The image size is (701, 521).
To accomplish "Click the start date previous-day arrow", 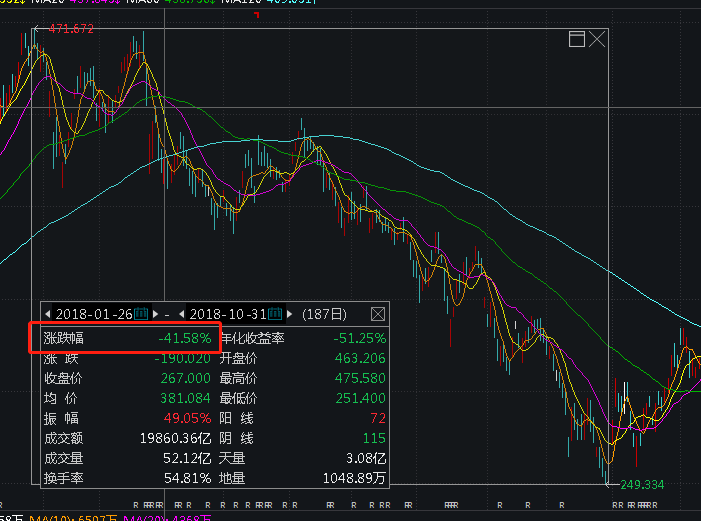I will pos(48,313).
